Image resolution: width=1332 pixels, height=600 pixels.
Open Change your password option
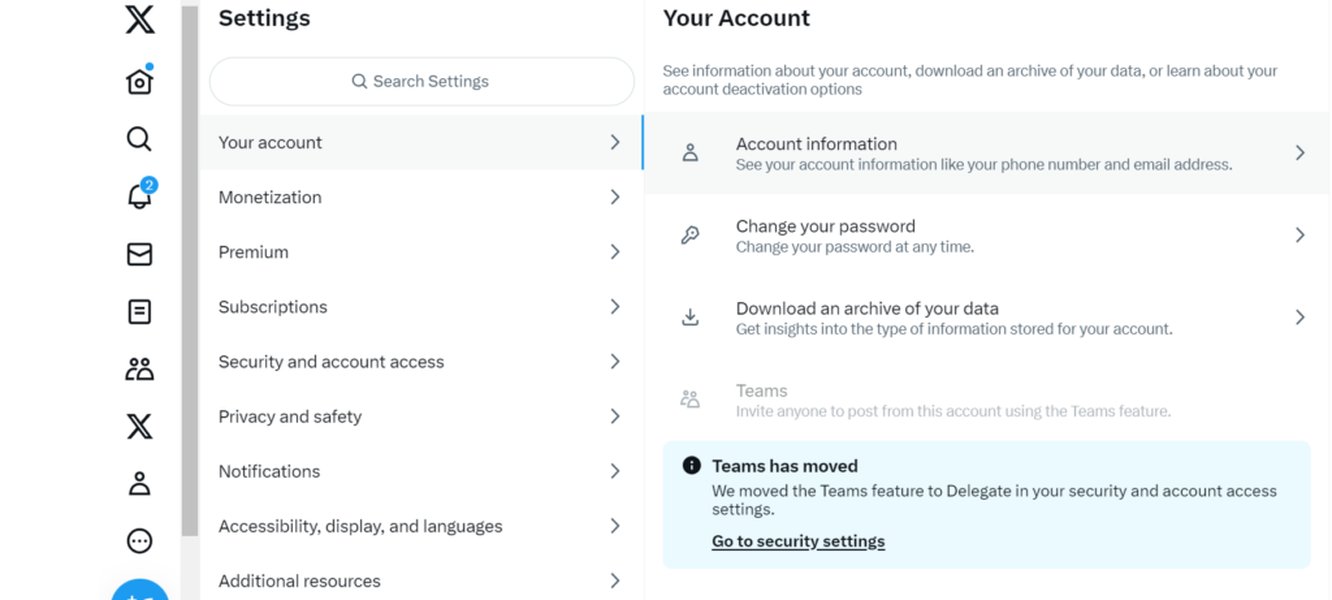tap(987, 235)
